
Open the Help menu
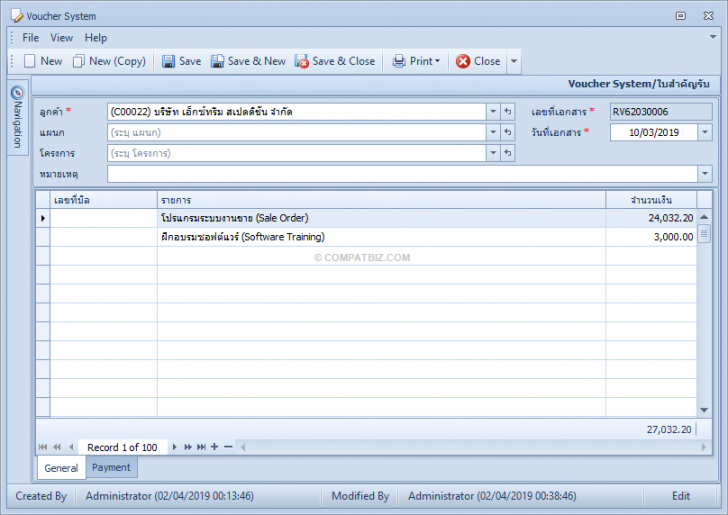click(x=96, y=38)
